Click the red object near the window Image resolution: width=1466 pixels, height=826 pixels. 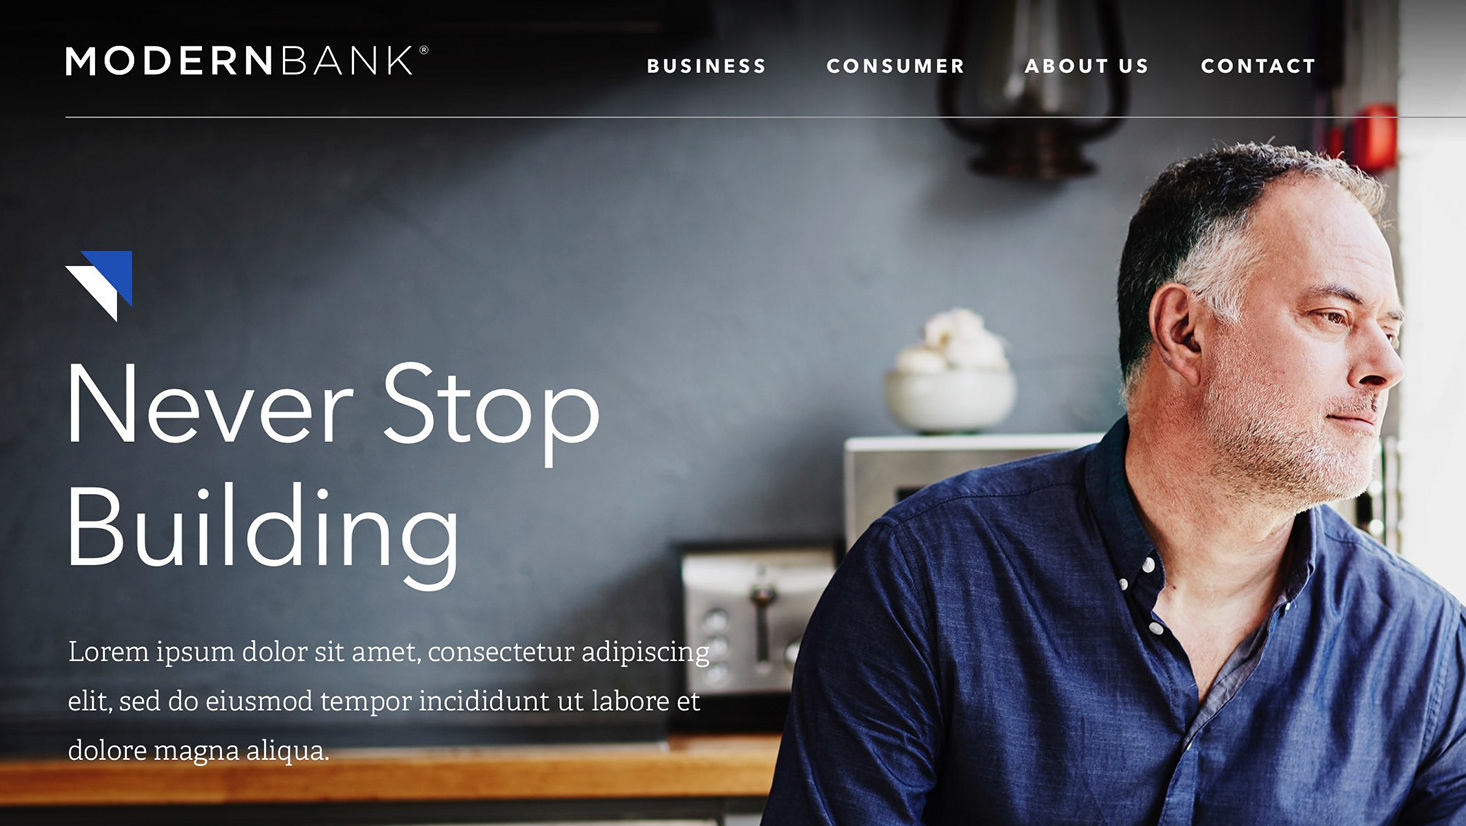[x=1372, y=138]
